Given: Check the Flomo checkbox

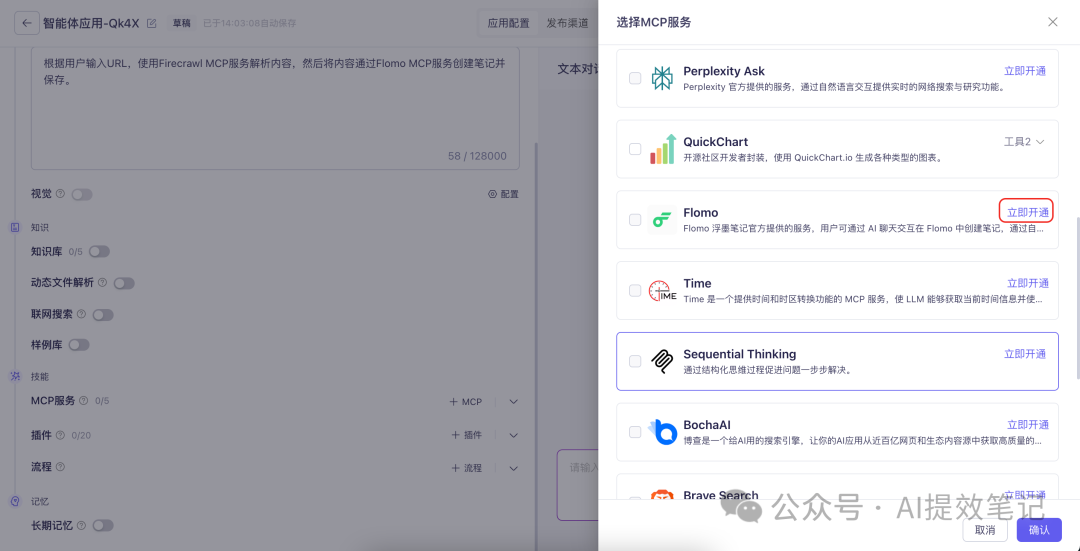Looking at the screenshot, I should pyautogui.click(x=635, y=220).
